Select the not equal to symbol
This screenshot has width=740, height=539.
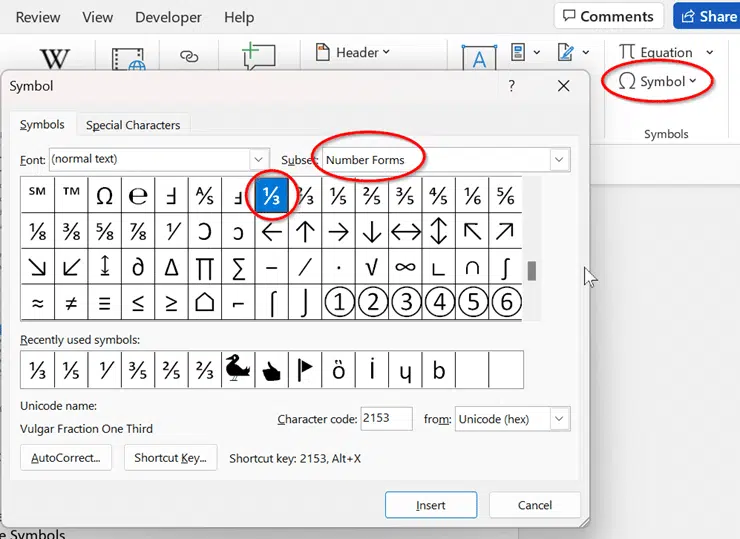pyautogui.click(x=71, y=302)
